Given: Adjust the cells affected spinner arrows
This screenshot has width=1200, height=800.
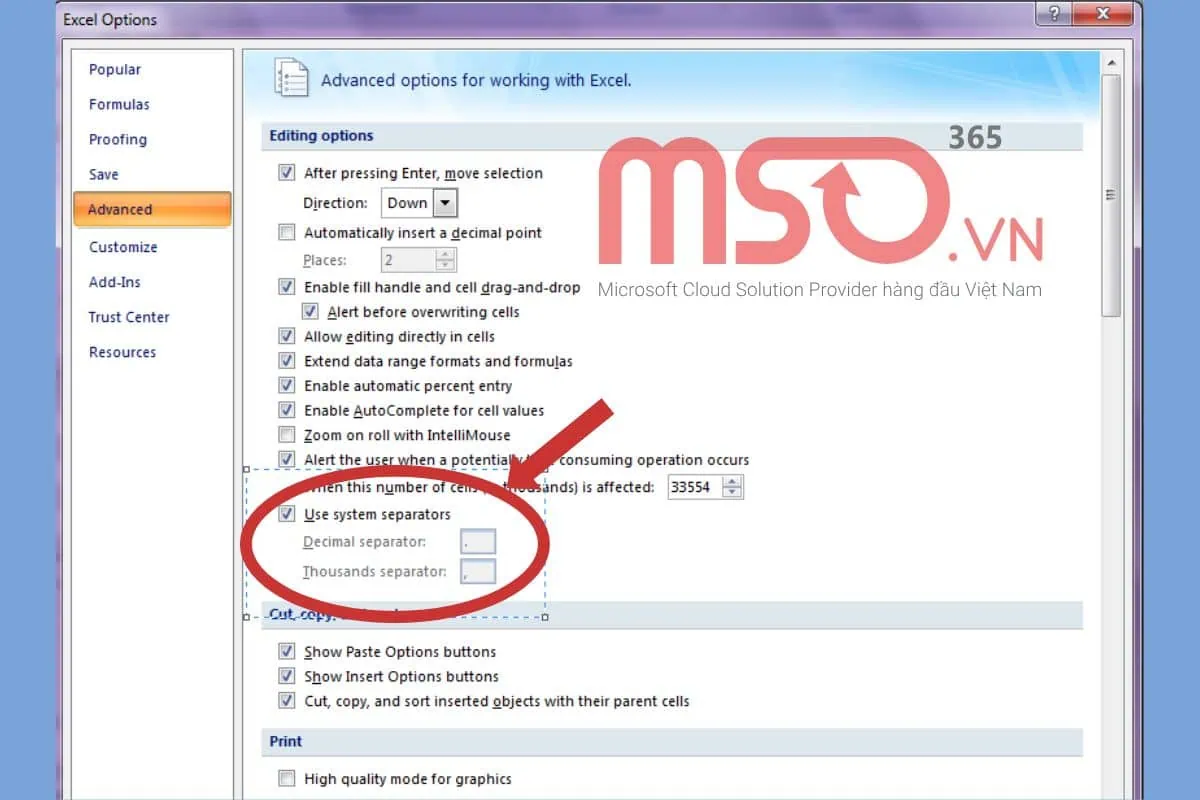Looking at the screenshot, I should pos(733,487).
